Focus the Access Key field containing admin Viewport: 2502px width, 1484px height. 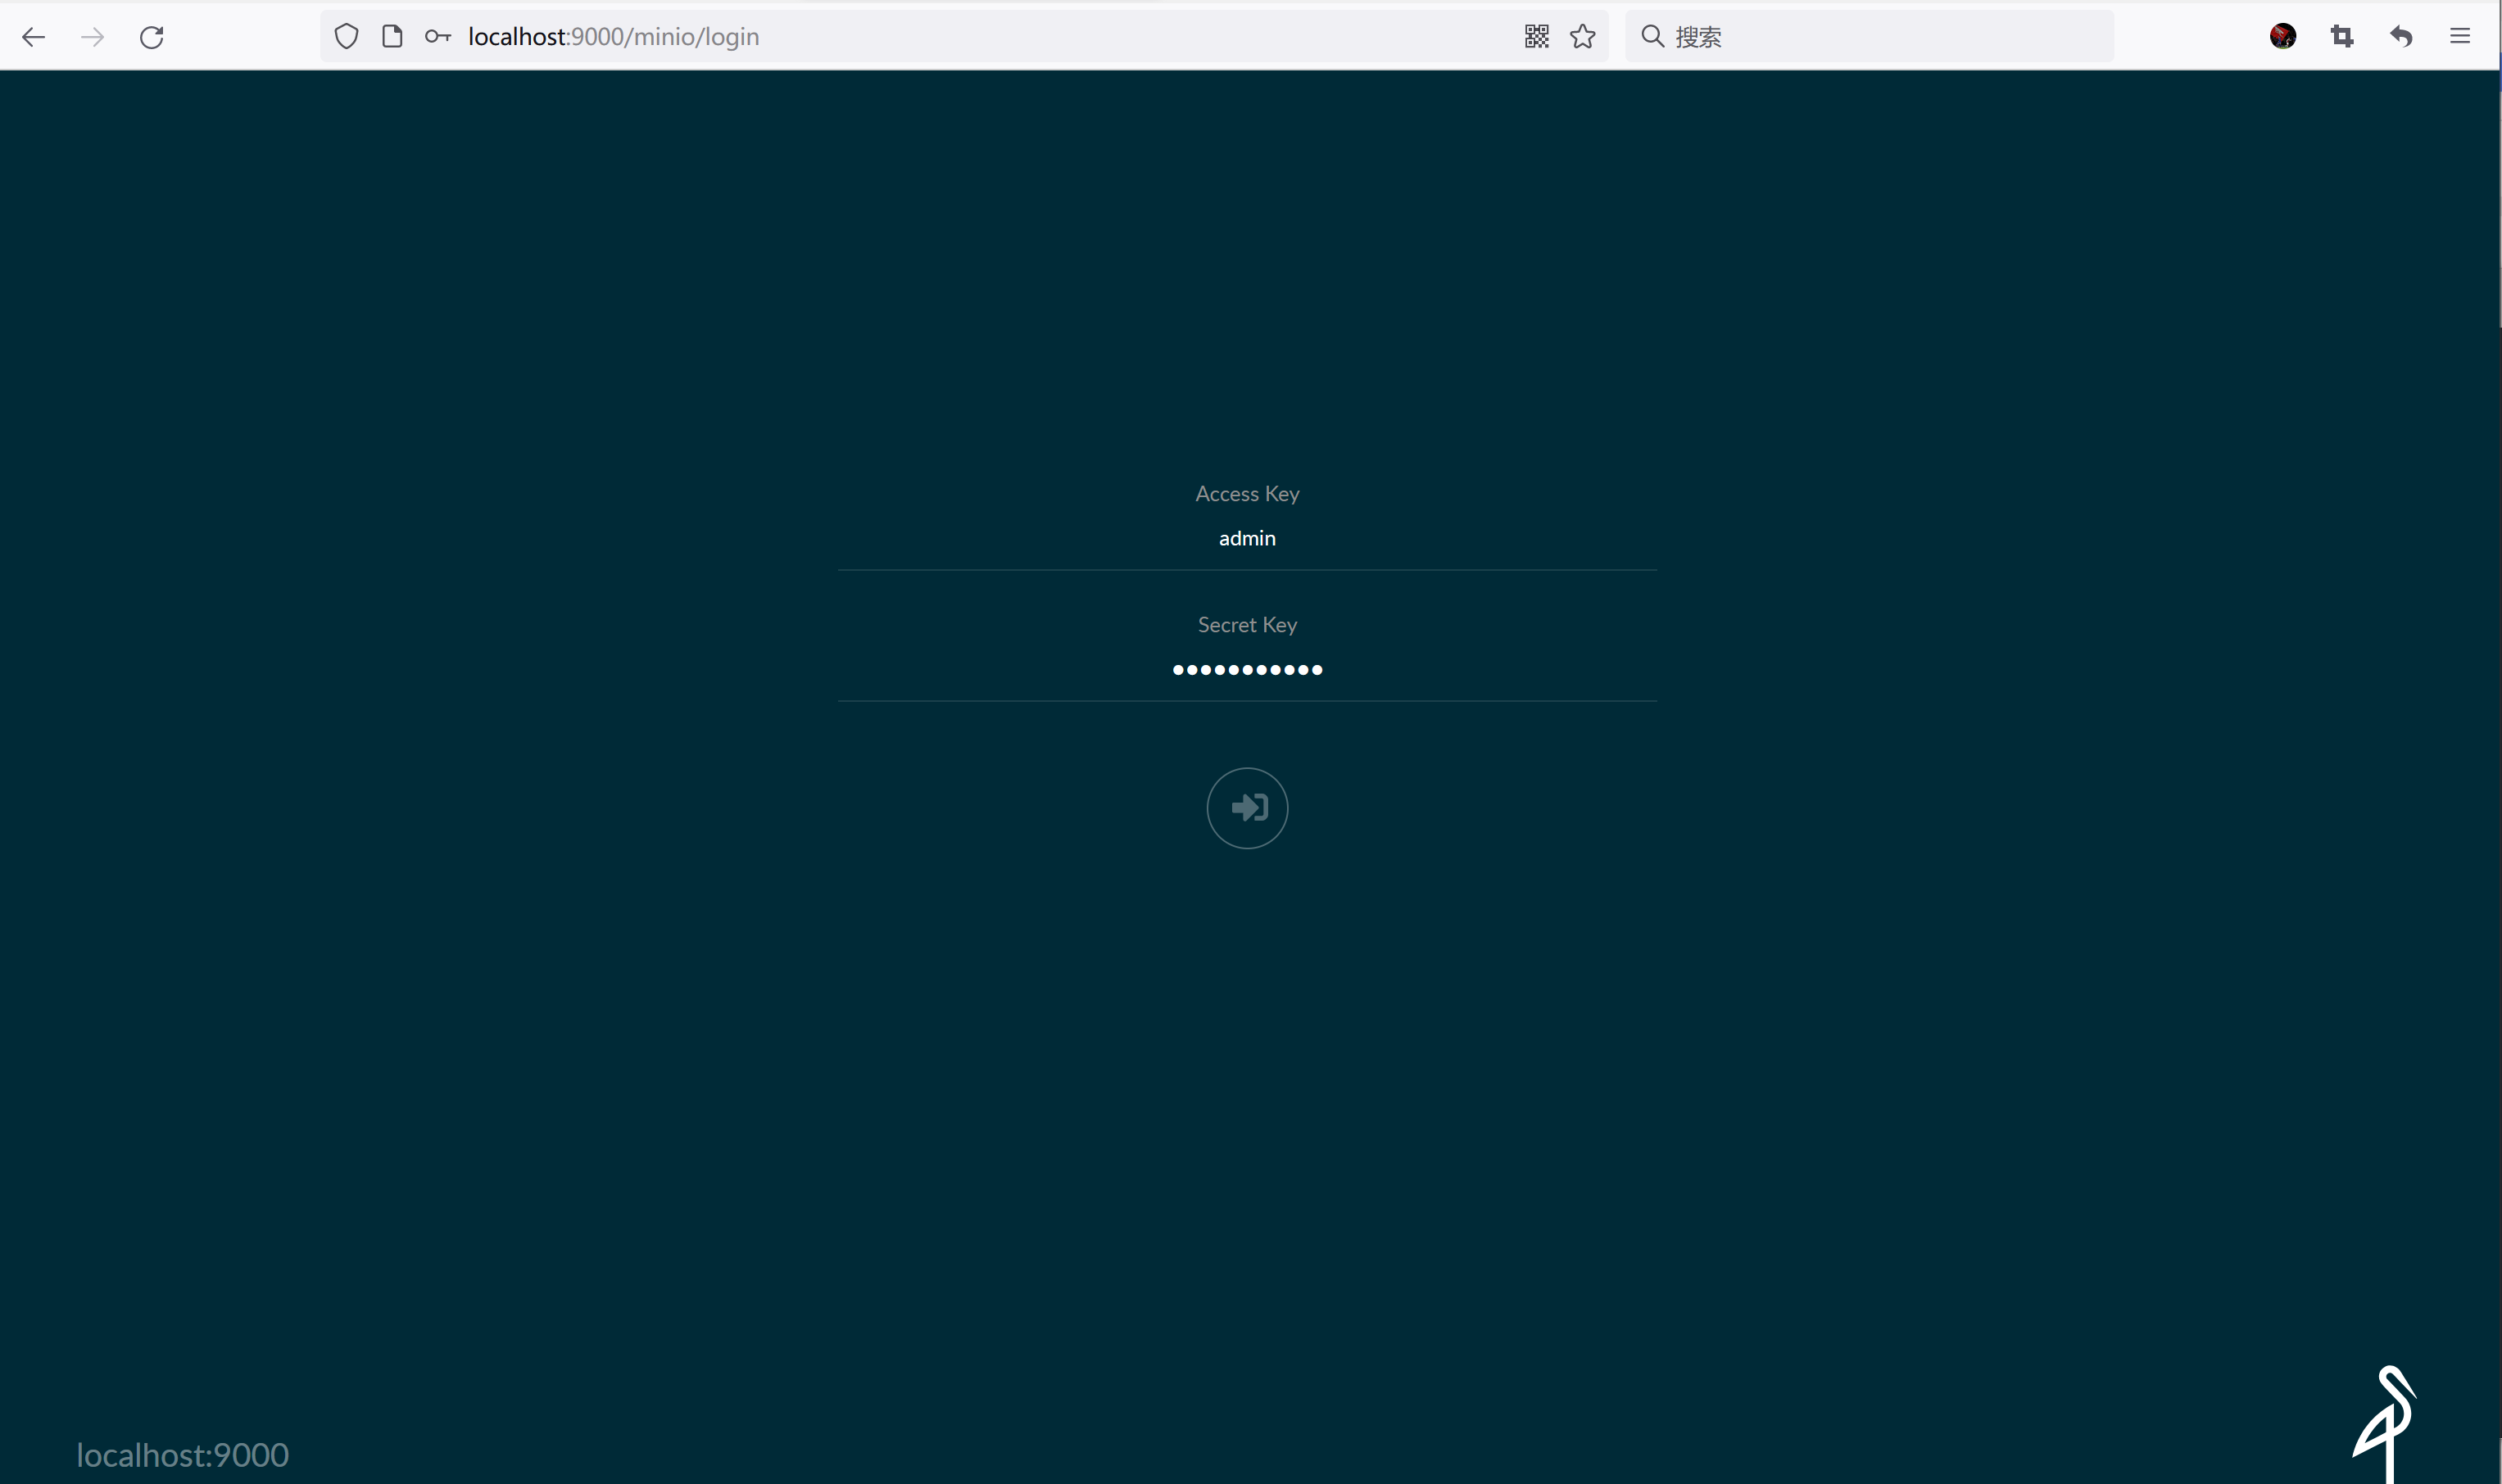[x=1247, y=539]
